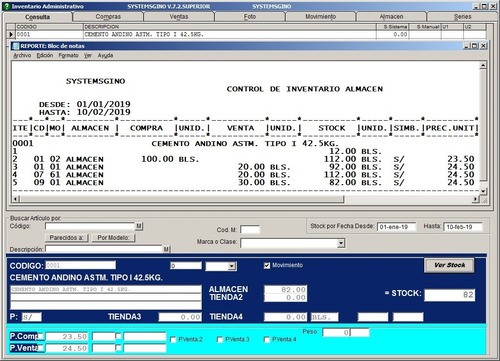Enable the P.Venta 2 checkbox

173,340
